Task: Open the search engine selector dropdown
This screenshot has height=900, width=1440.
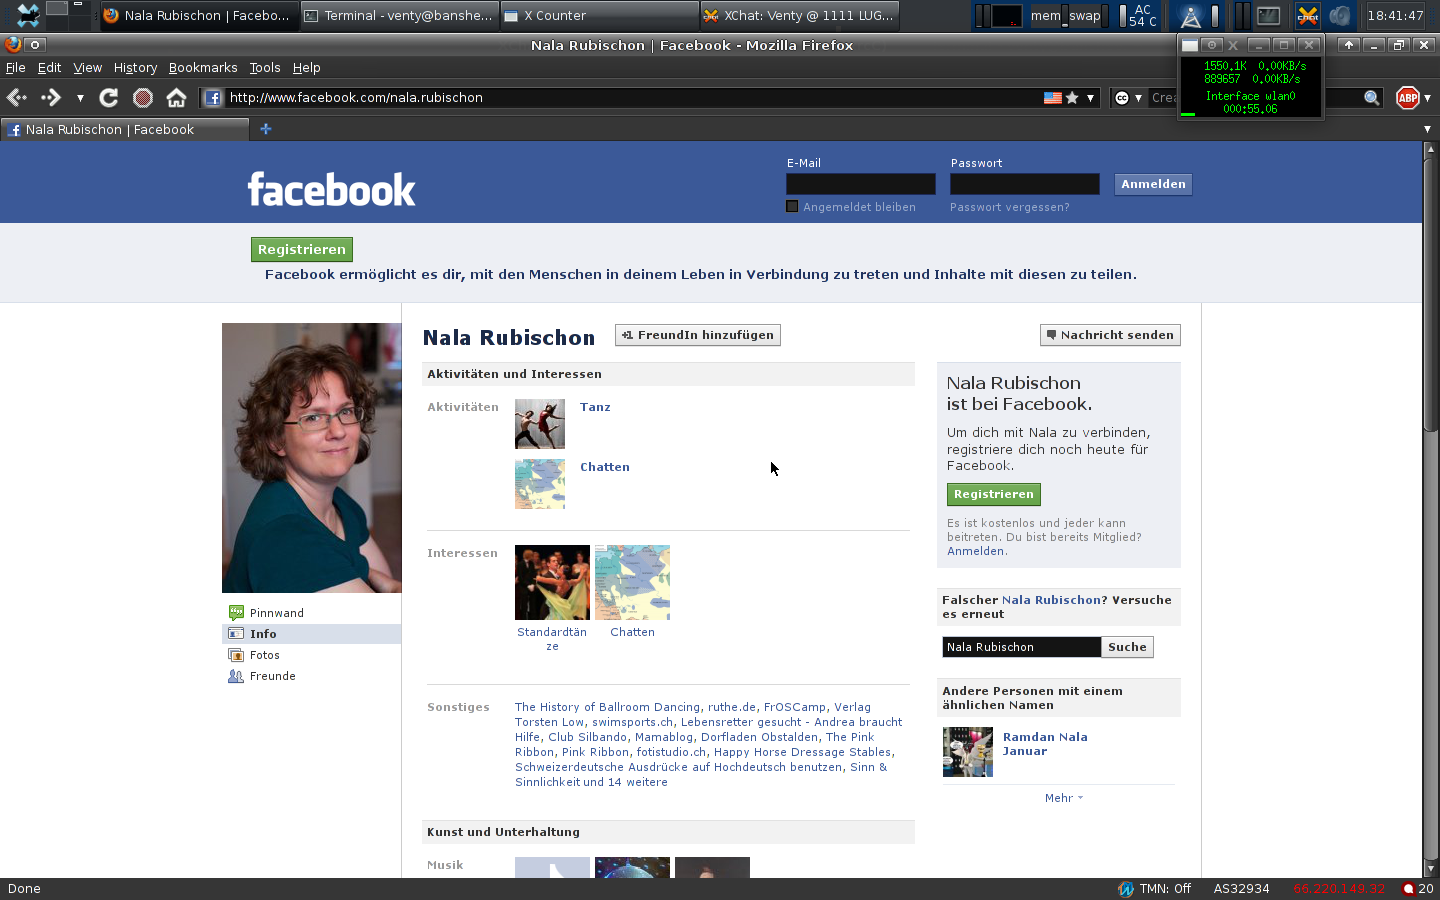Action: tap(1128, 97)
